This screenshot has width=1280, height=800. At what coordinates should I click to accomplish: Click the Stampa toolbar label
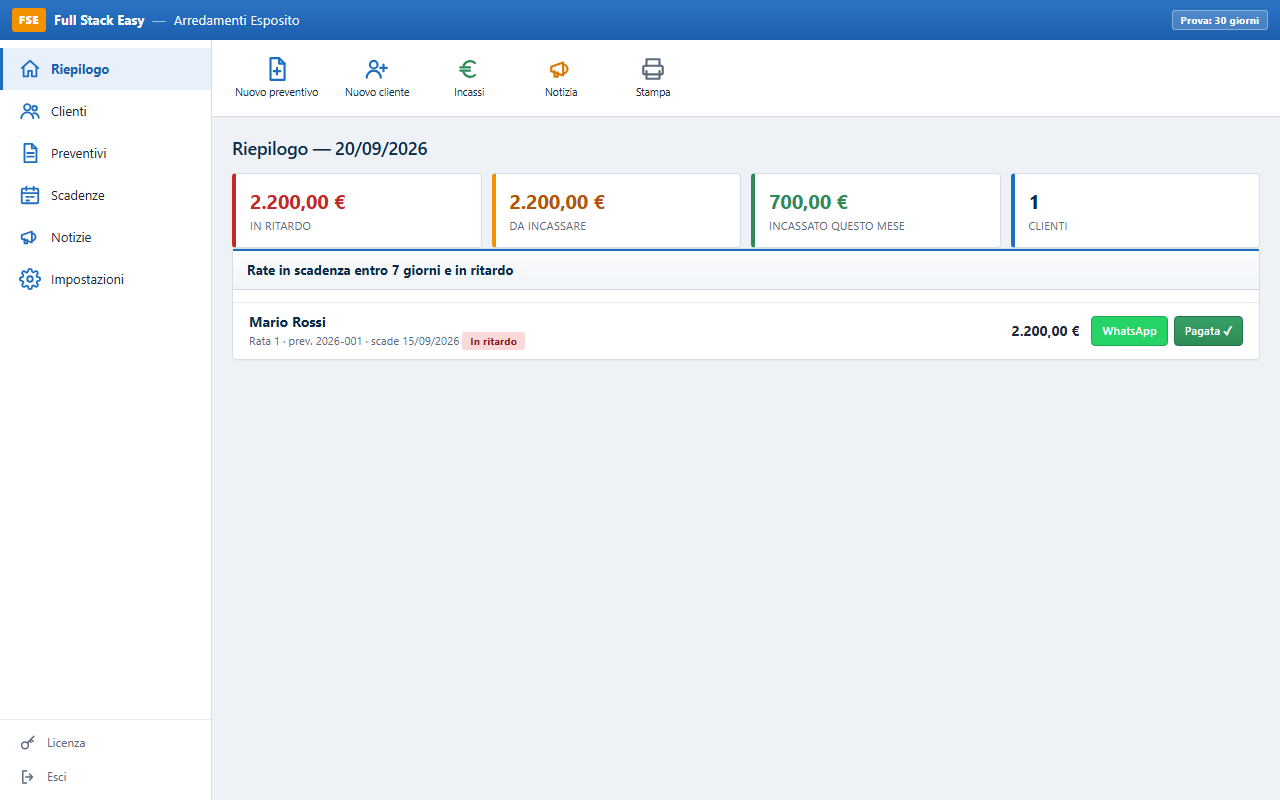[653, 92]
